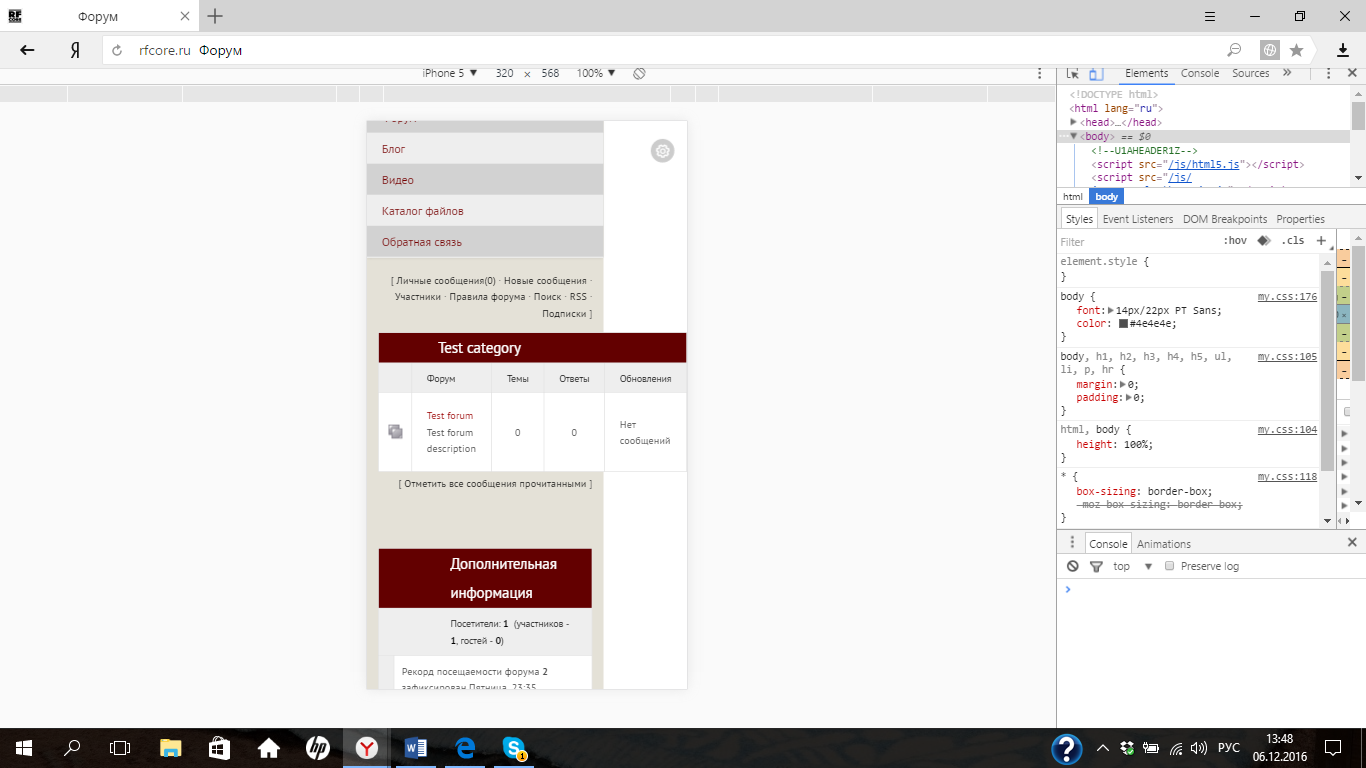Open the DevTools three-dot customize menu

(x=1329, y=73)
